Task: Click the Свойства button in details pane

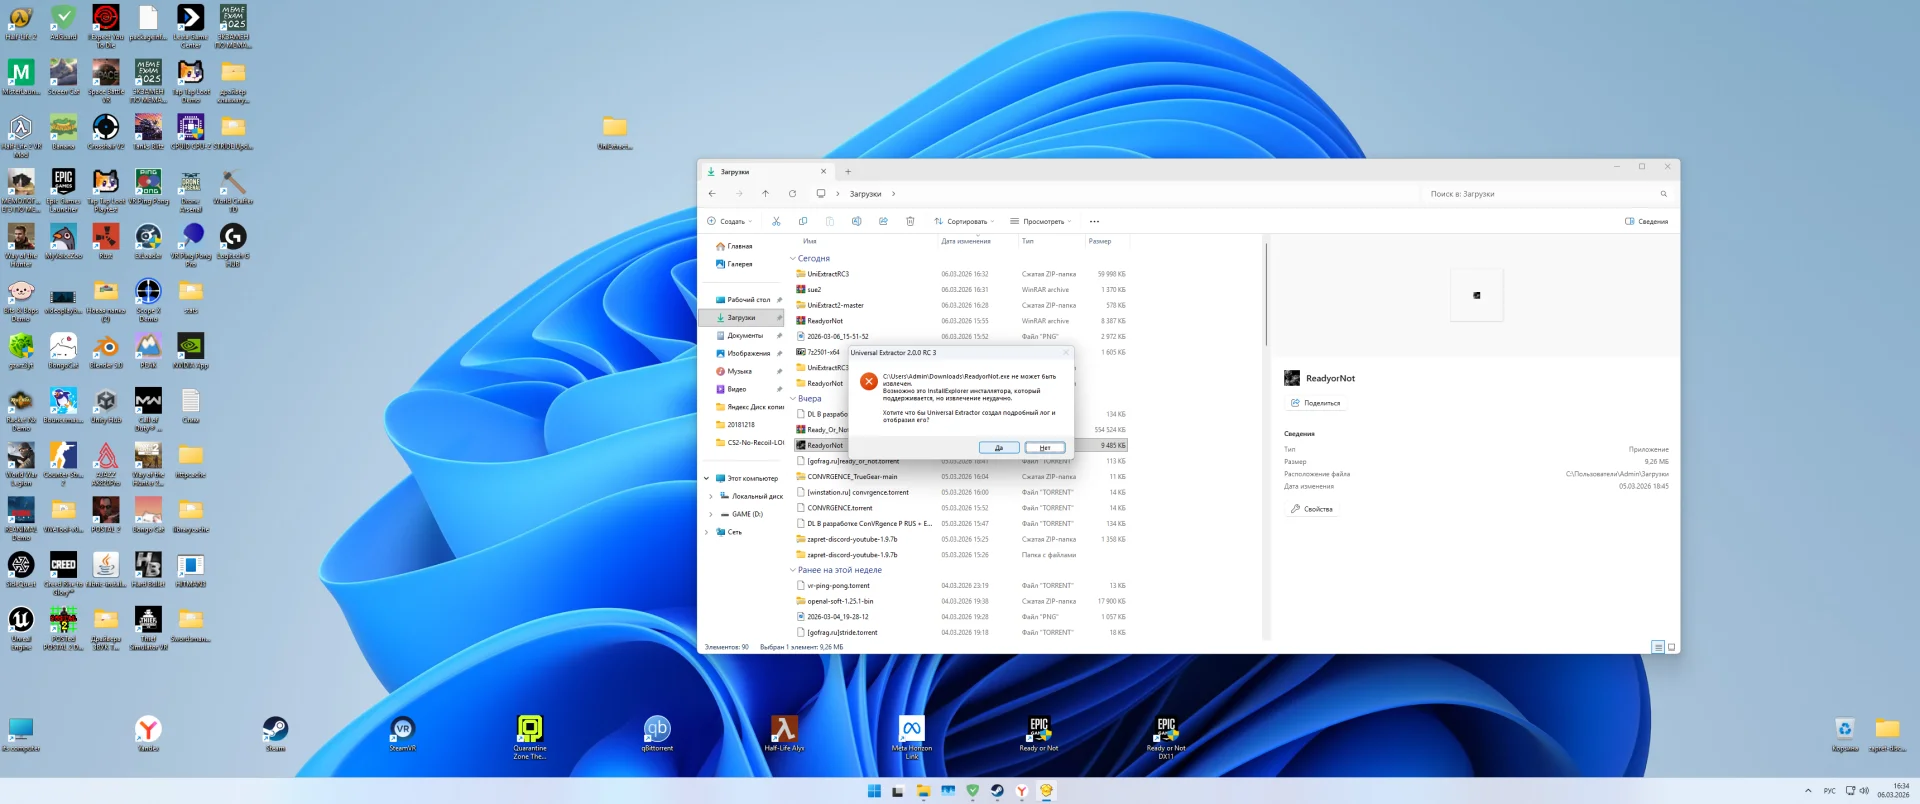Action: click(1312, 509)
